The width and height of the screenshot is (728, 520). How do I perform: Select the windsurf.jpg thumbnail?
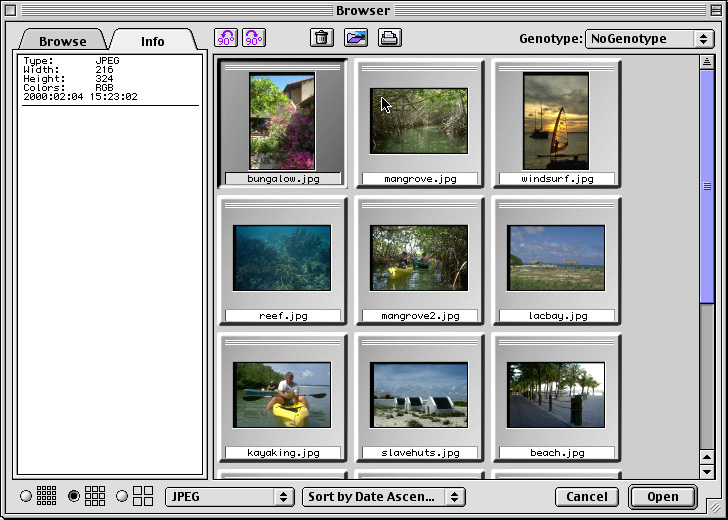[557, 123]
